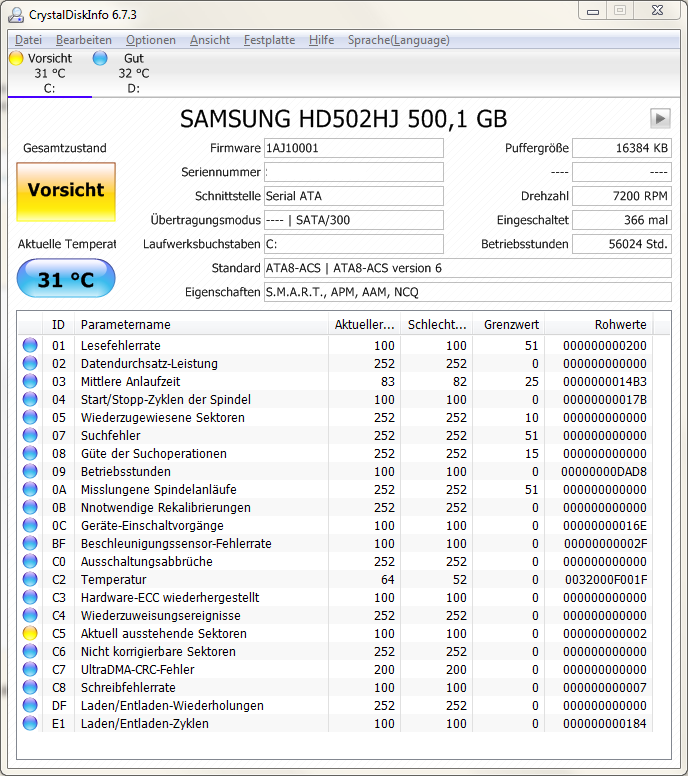Click the Standard field ATA8-ACS version 6
The image size is (688, 776).
[x=467, y=268]
